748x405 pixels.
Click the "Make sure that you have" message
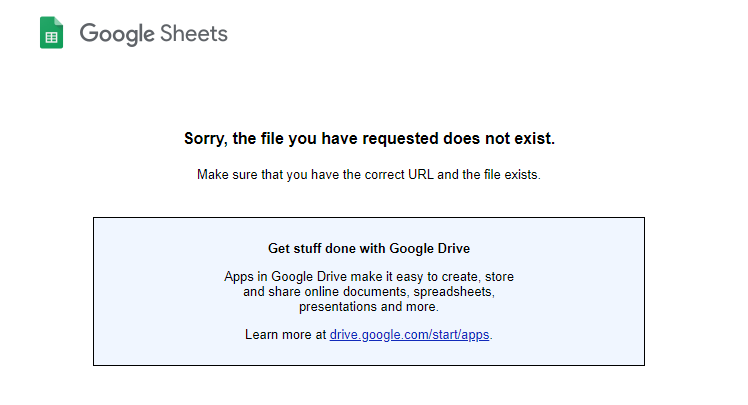coord(369,175)
